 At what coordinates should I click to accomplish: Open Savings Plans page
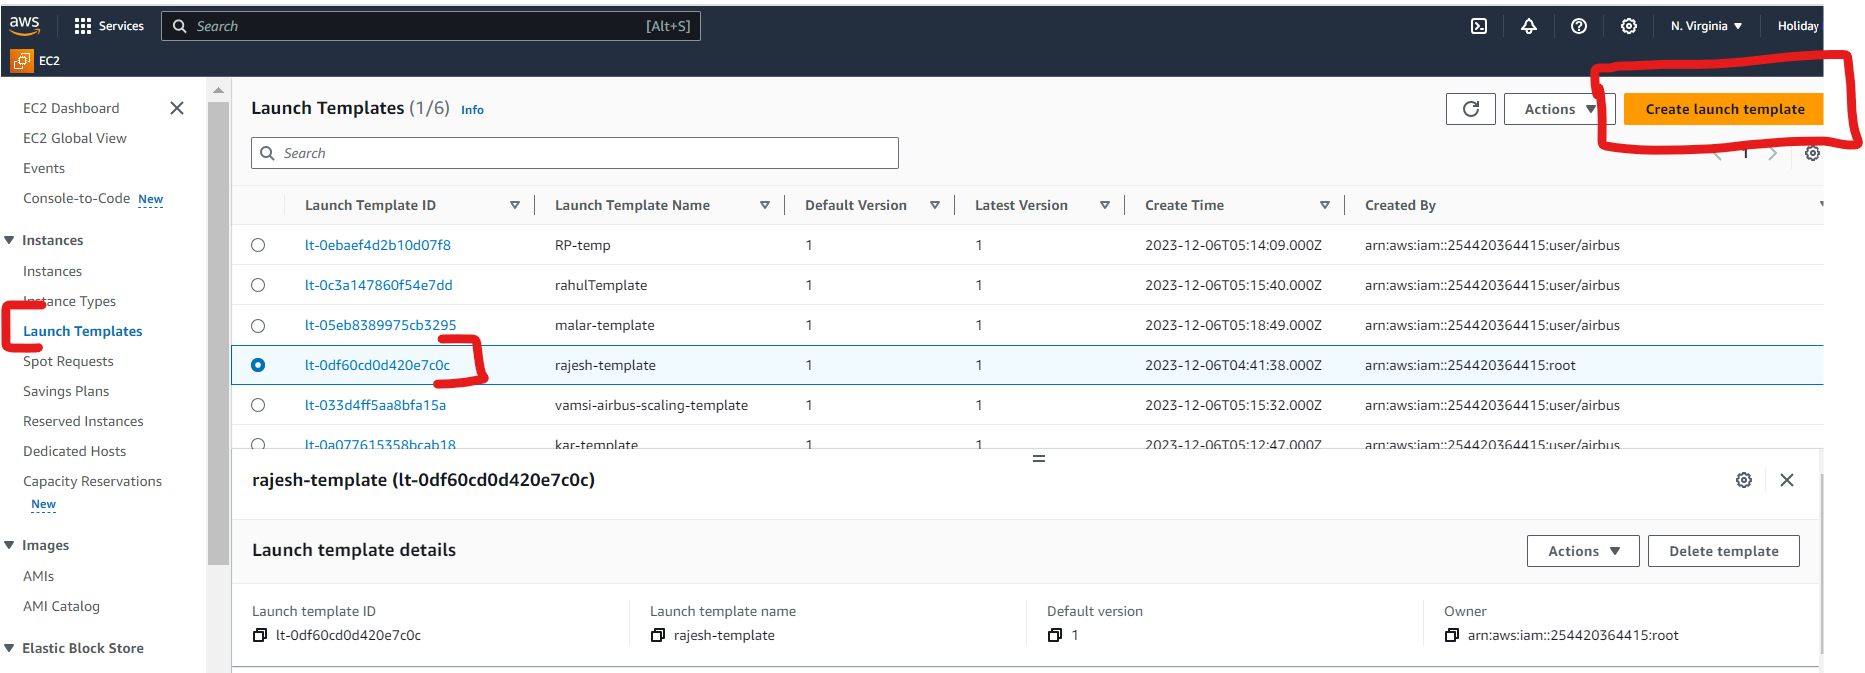click(x=66, y=391)
